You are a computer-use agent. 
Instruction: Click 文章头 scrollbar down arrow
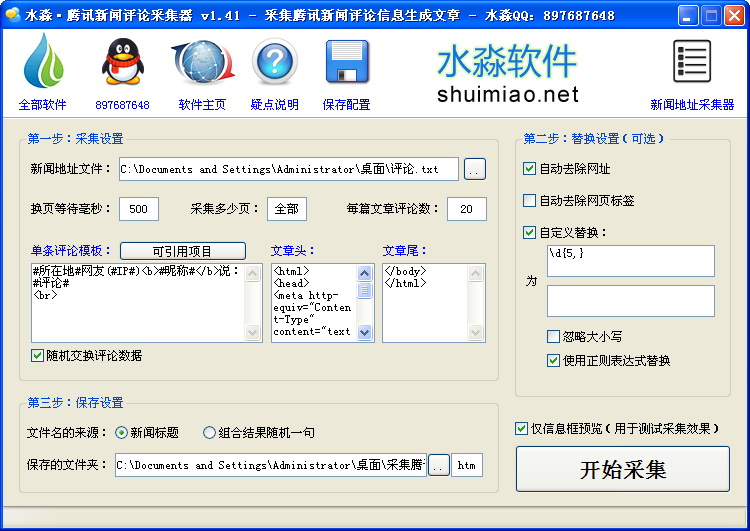point(364,332)
